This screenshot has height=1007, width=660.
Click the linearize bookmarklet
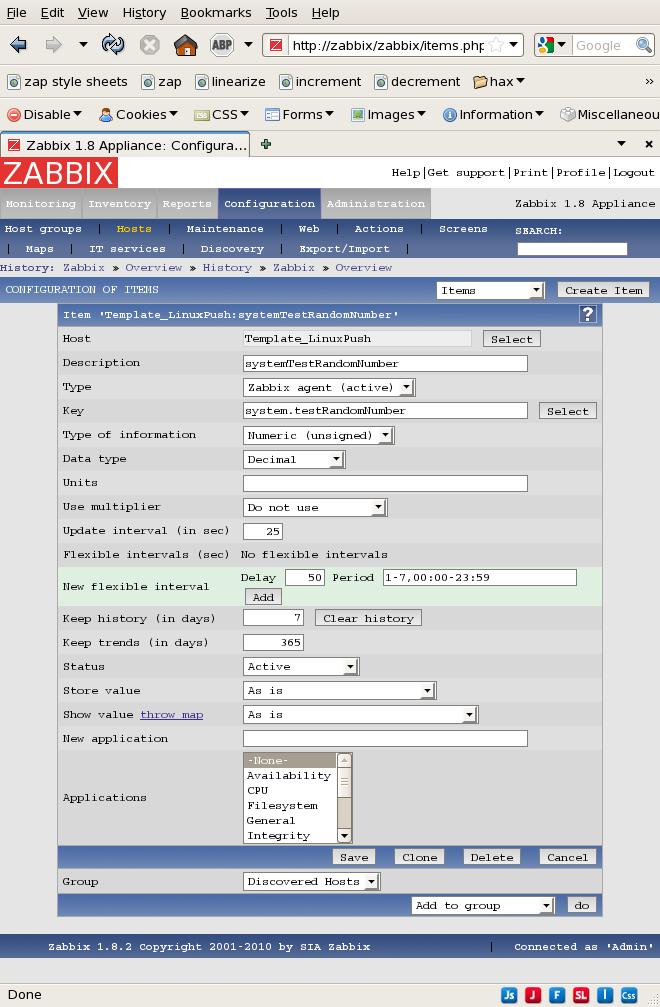[x=231, y=82]
